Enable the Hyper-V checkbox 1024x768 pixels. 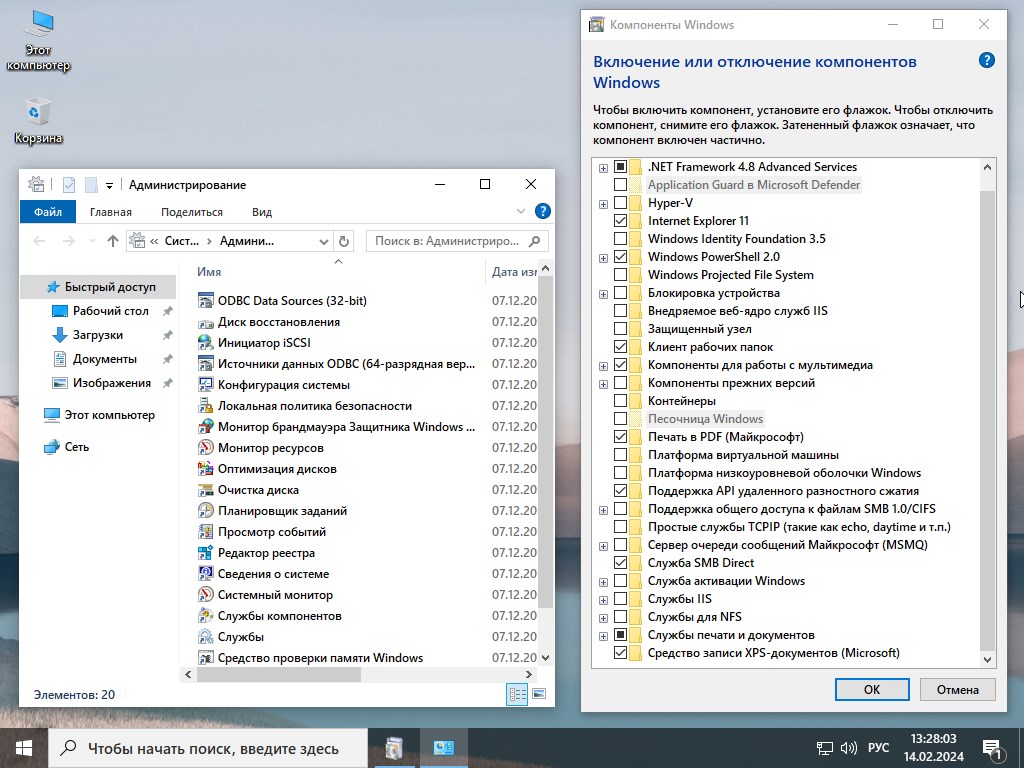[620, 203]
